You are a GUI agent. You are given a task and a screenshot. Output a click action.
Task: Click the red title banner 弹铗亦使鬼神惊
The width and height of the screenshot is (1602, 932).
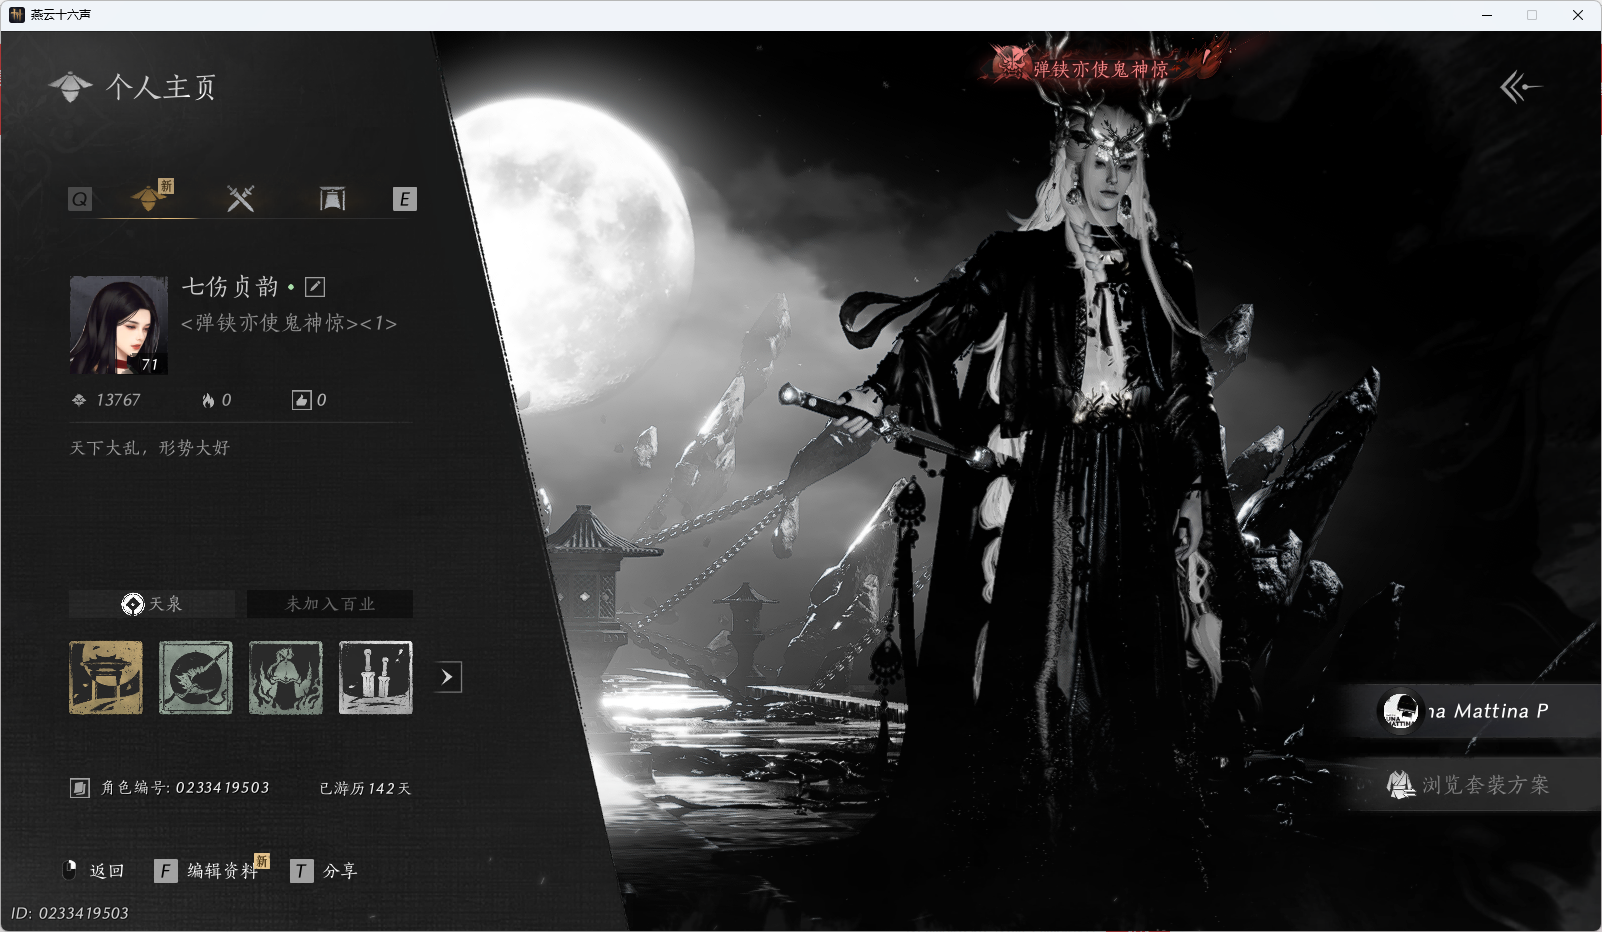click(1101, 68)
